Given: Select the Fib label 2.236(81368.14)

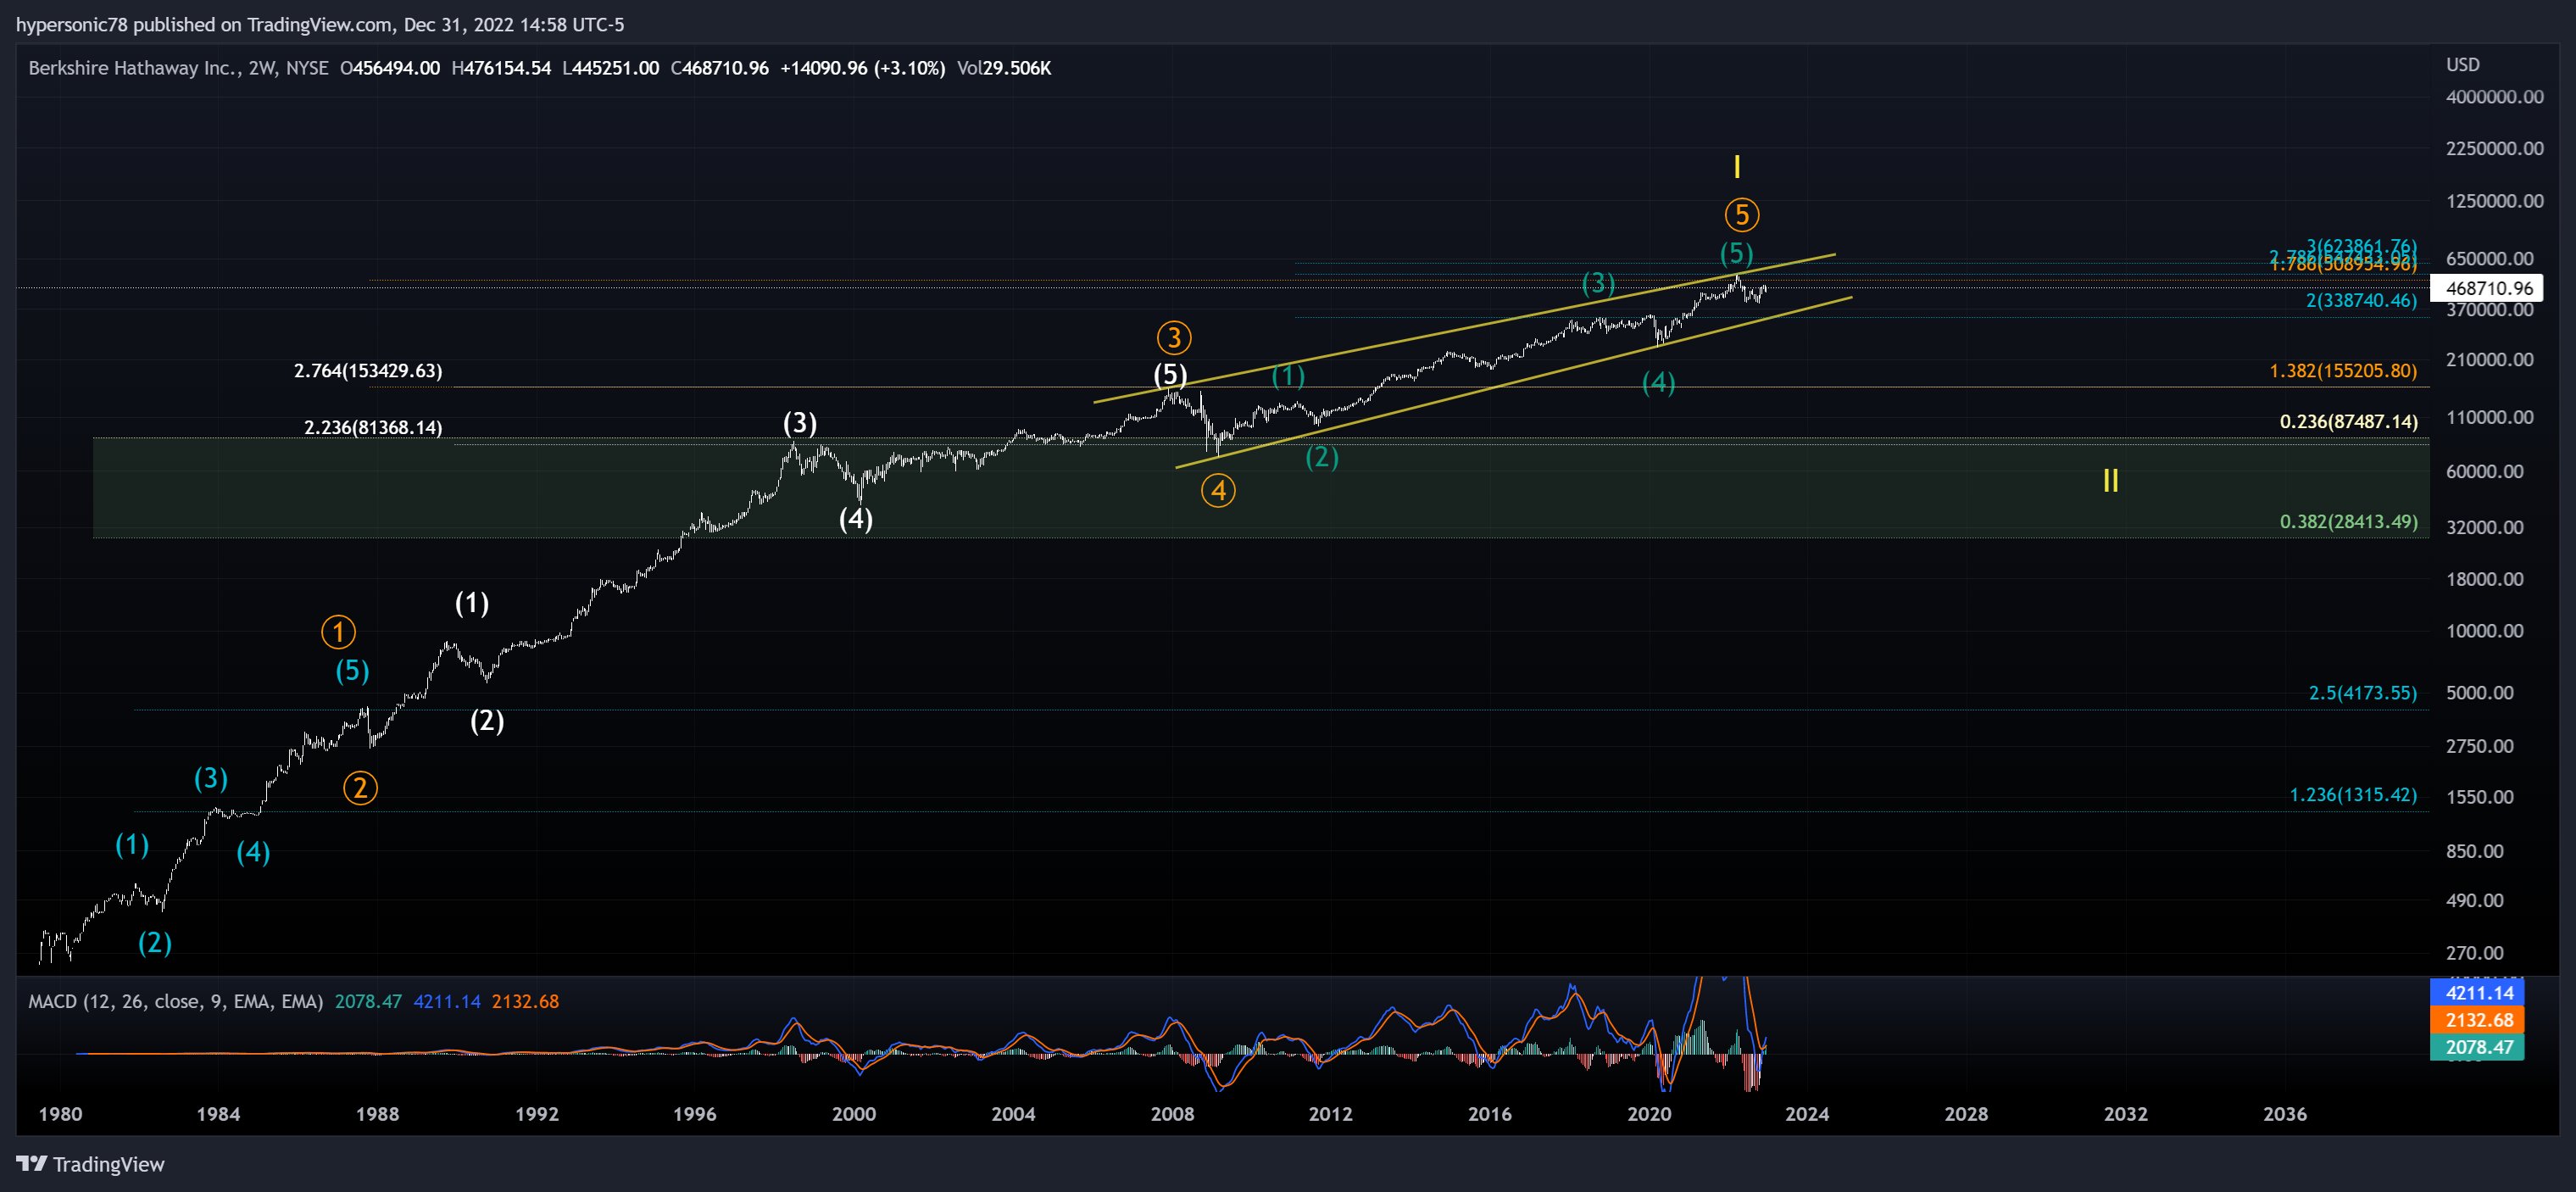Looking at the screenshot, I should 373,428.
